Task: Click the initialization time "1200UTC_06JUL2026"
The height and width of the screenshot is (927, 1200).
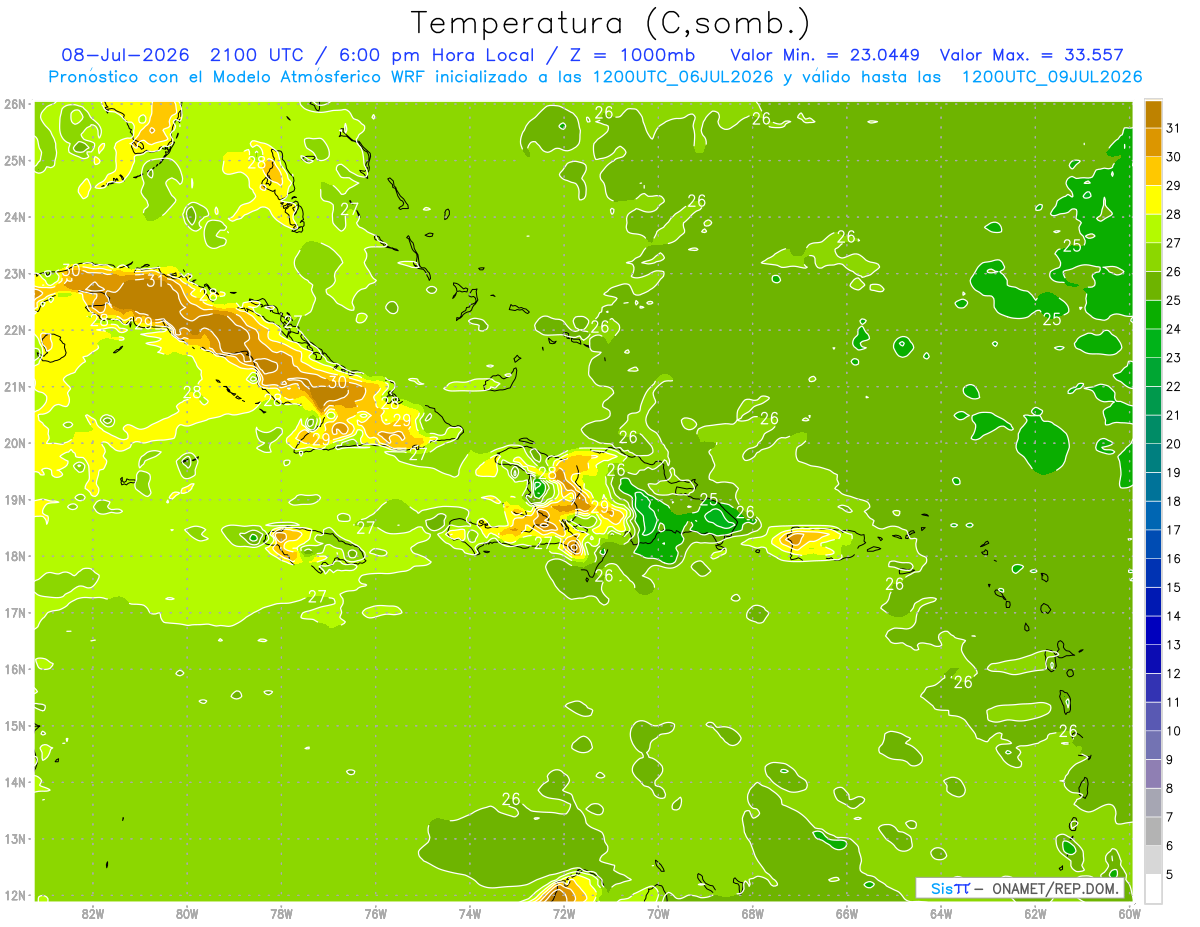Action: point(683,77)
